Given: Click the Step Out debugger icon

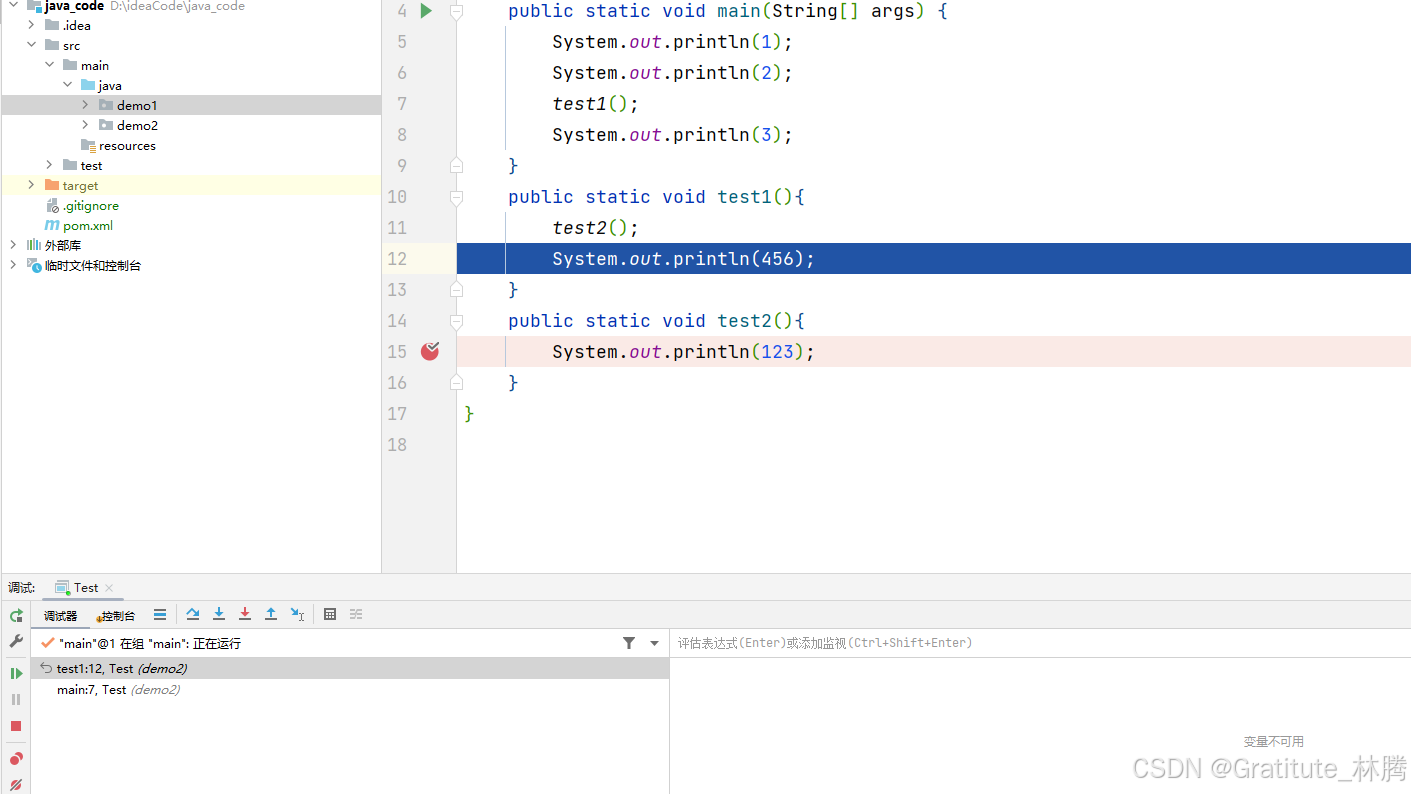Looking at the screenshot, I should click(271, 614).
